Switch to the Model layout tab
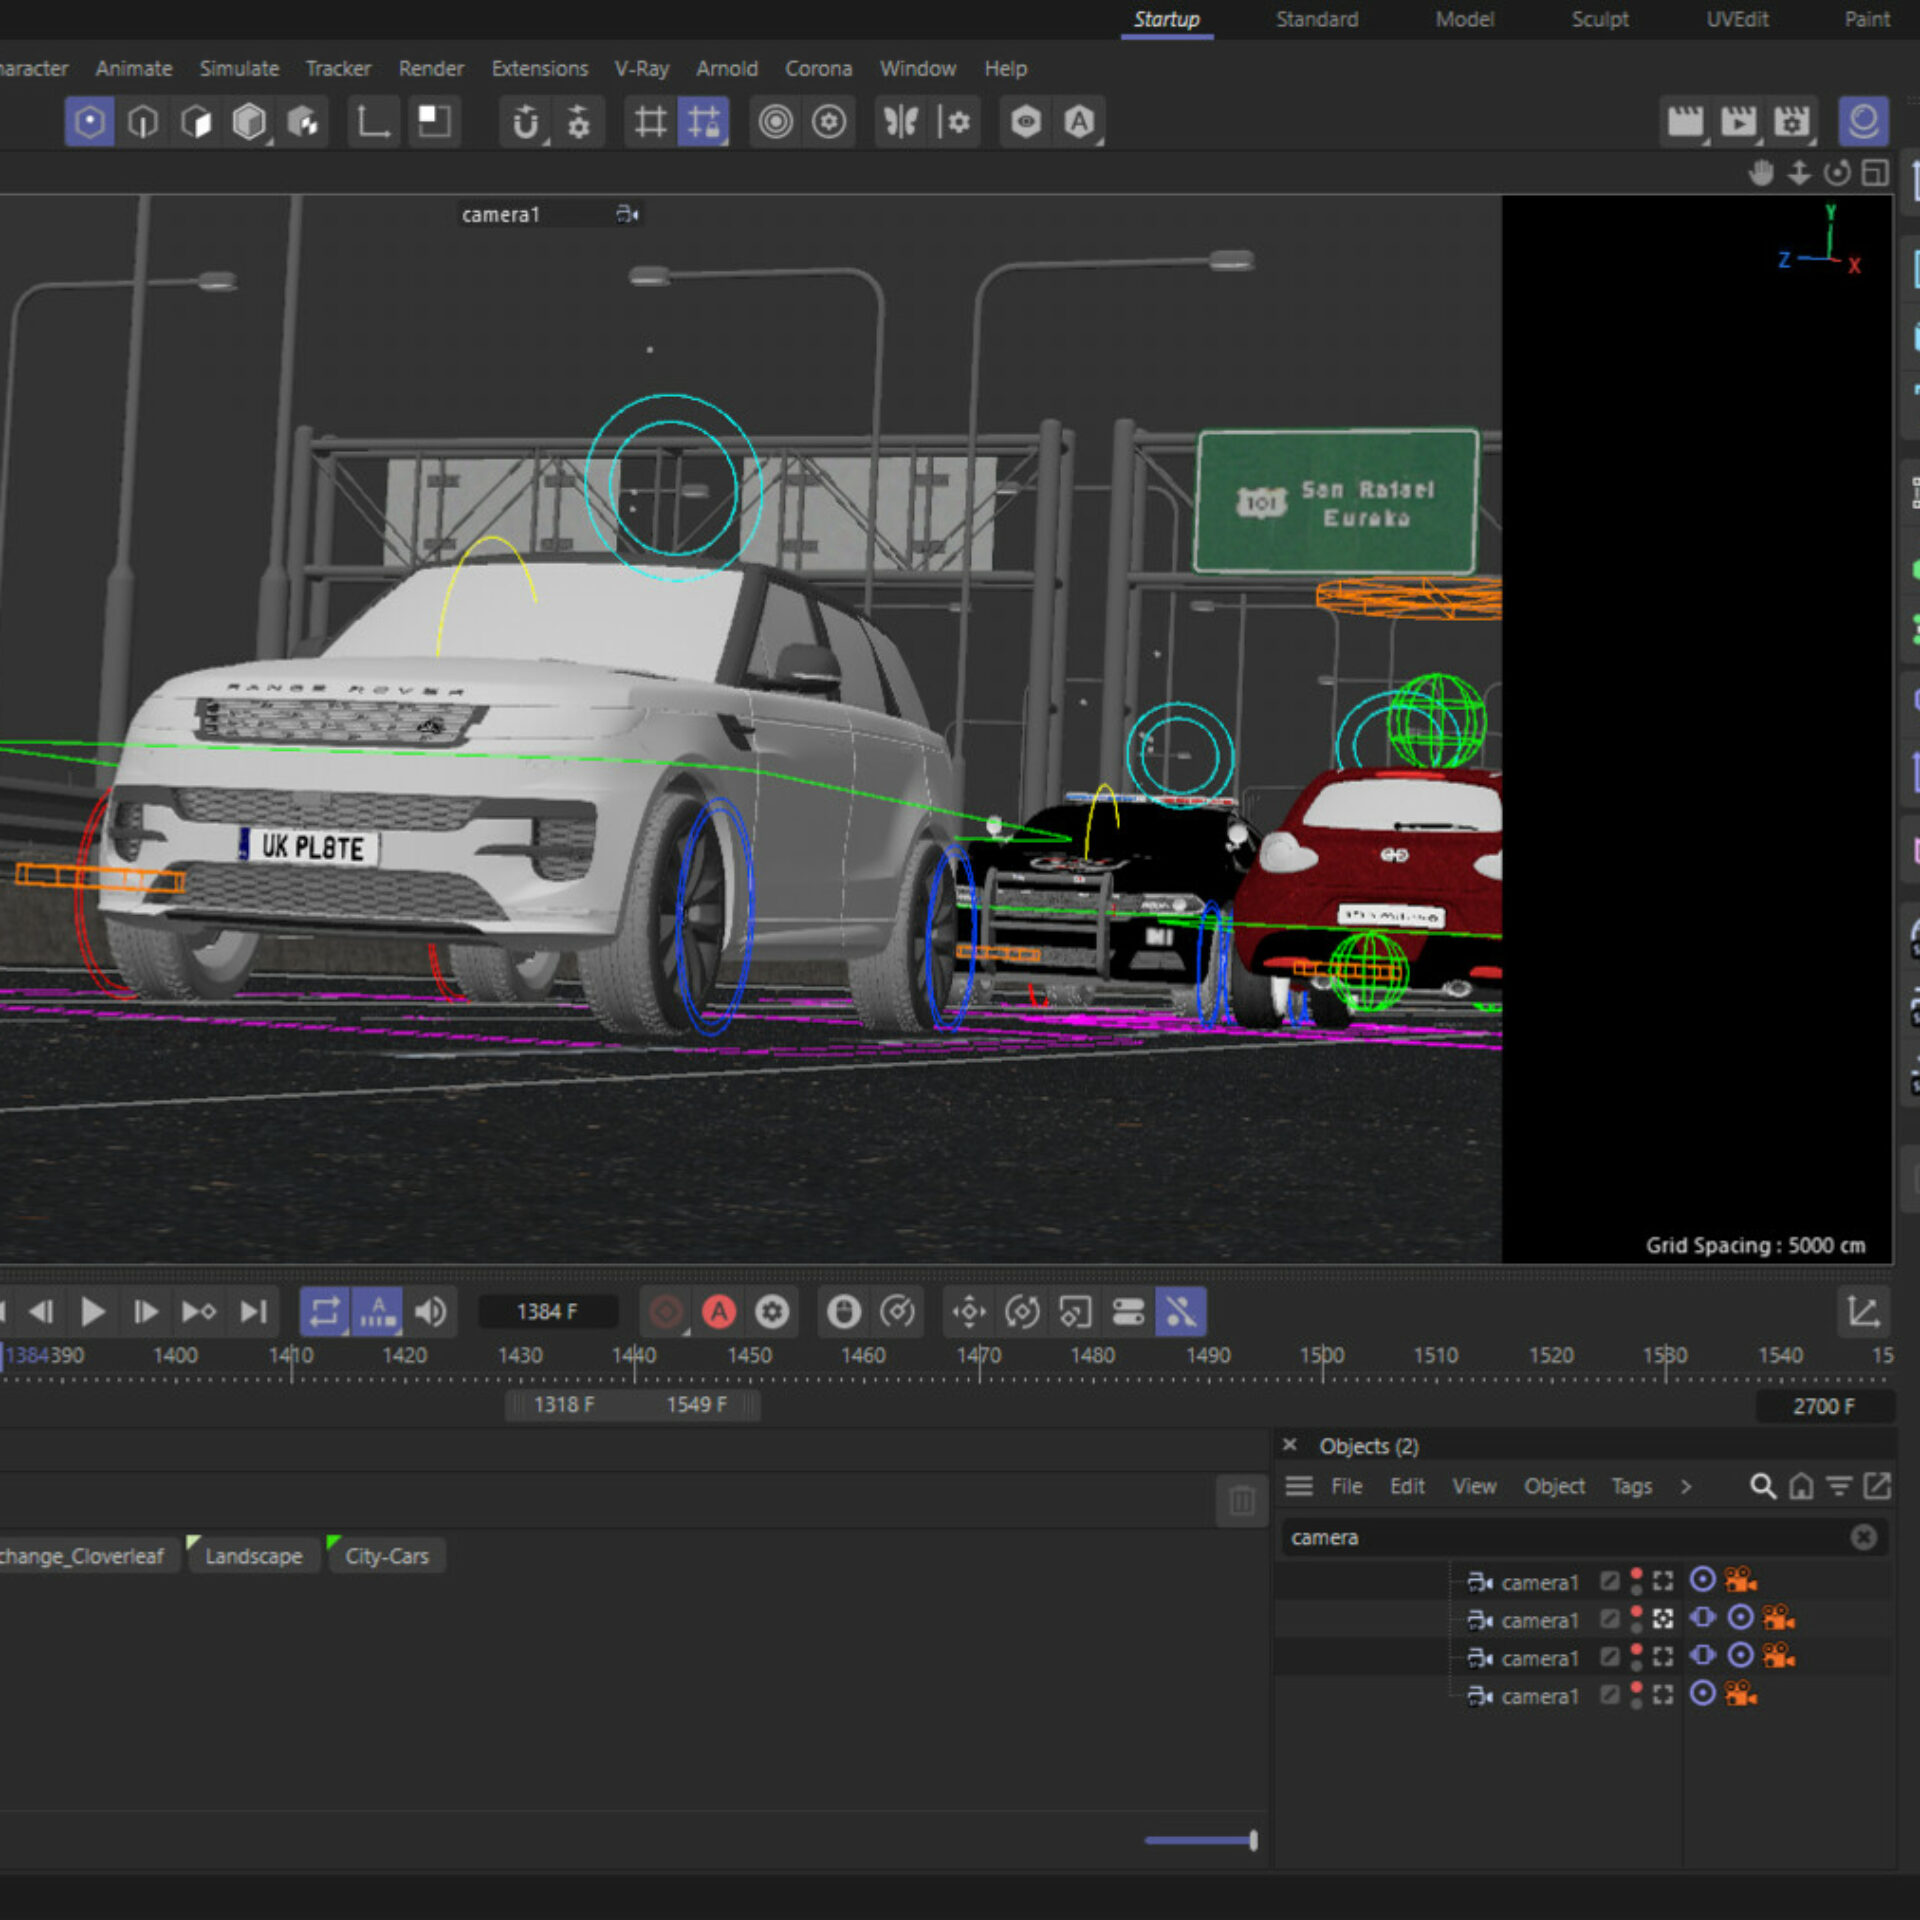 tap(1464, 19)
